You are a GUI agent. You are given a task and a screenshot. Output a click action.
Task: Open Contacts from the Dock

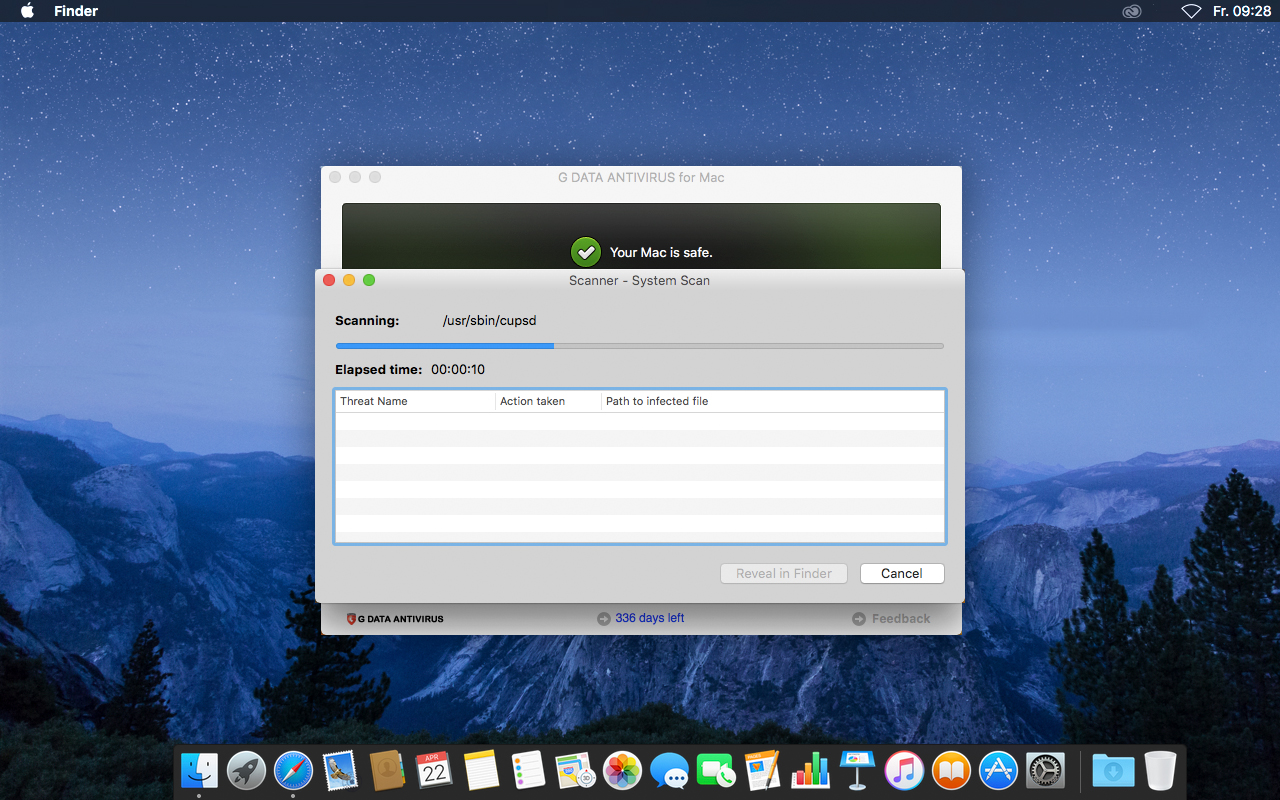point(387,770)
